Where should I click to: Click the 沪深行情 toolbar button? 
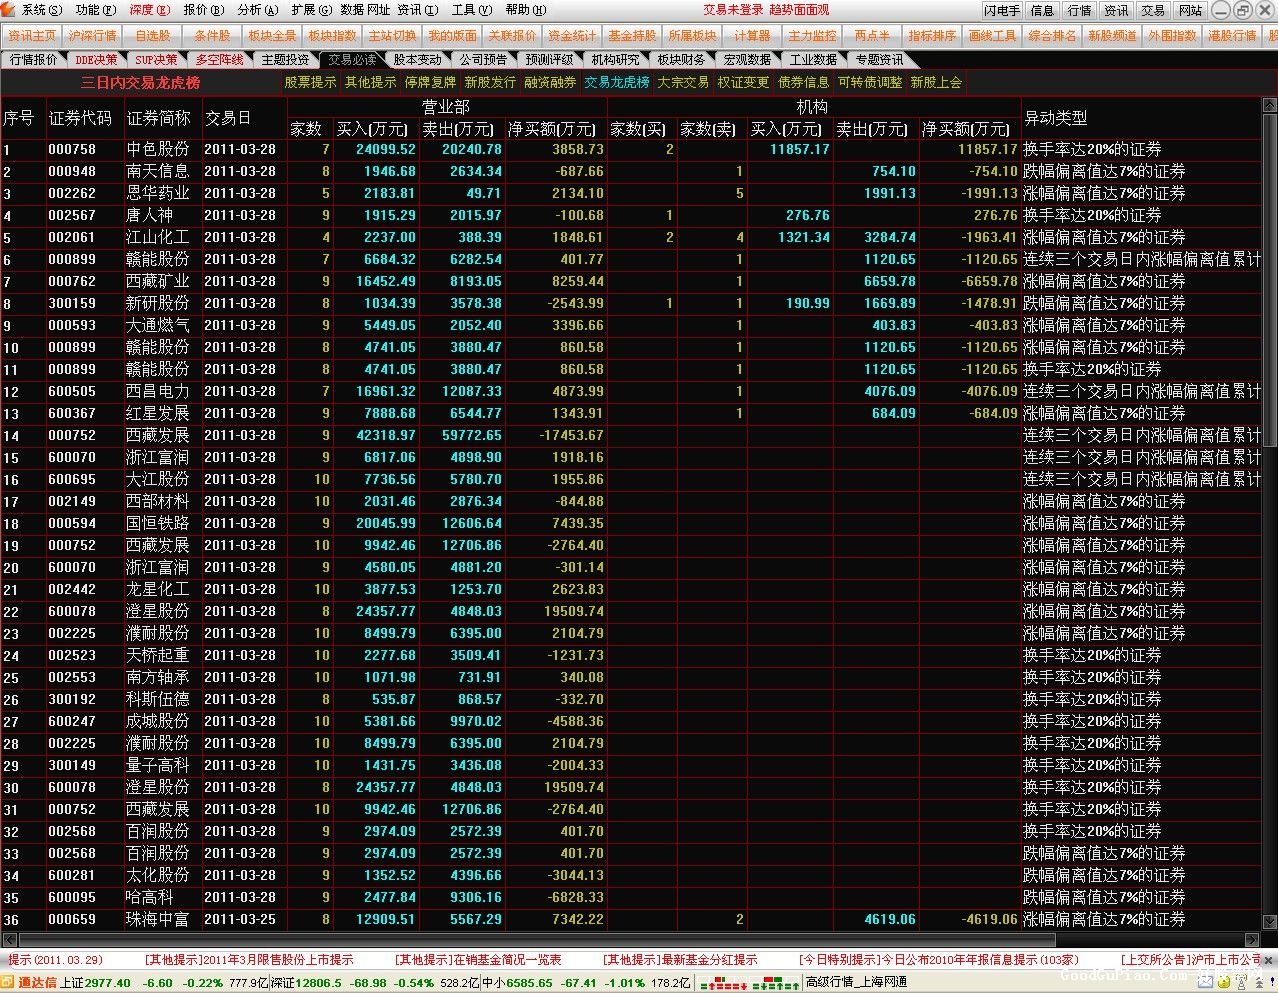pos(93,35)
